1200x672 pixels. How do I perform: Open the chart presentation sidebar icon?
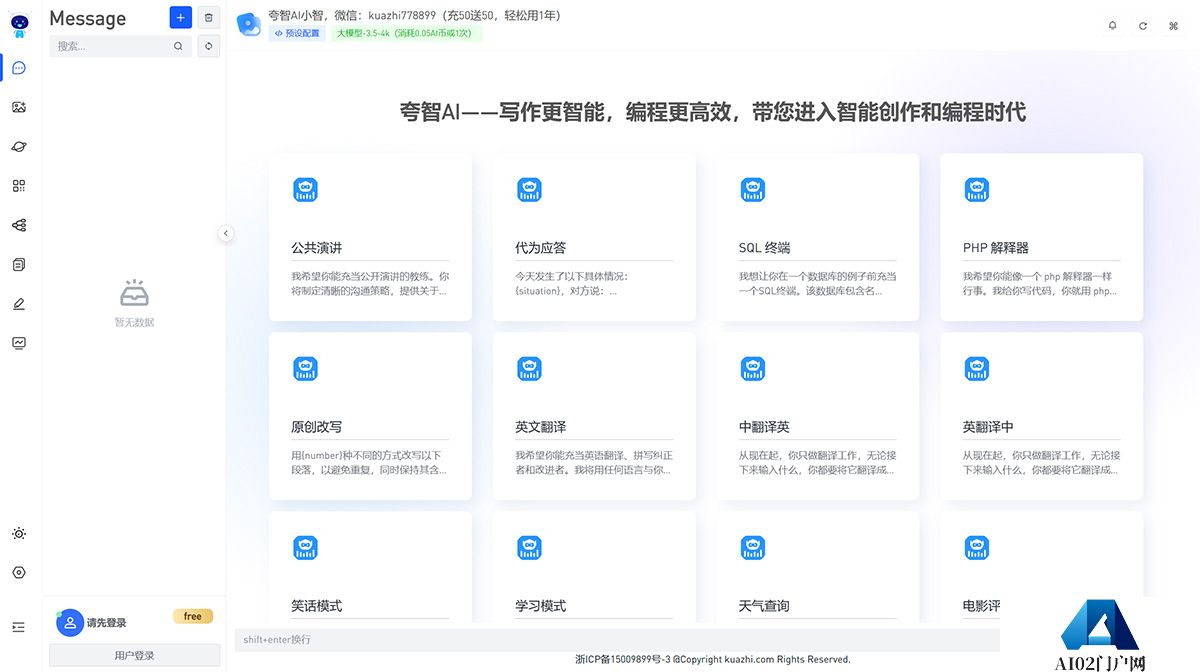pos(19,342)
